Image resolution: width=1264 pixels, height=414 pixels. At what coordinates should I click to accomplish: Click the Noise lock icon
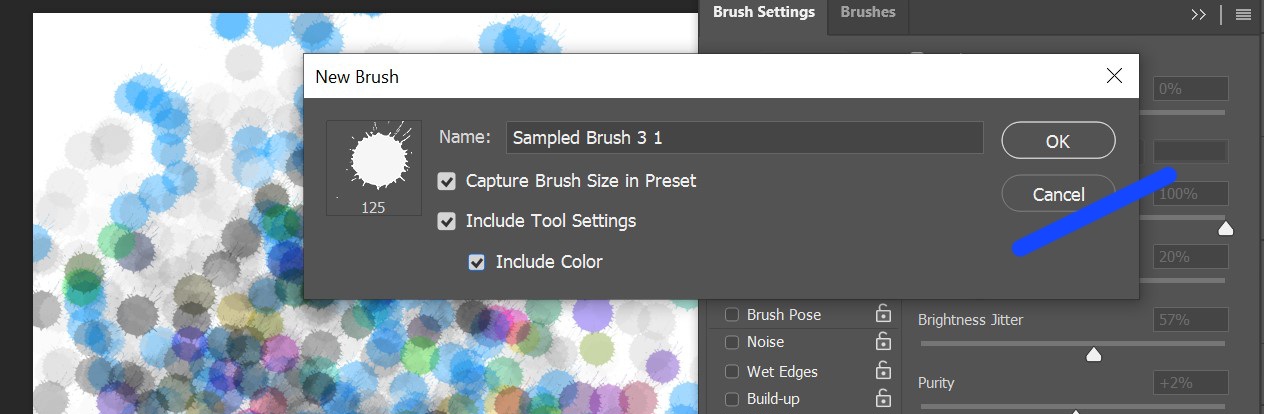(x=883, y=342)
